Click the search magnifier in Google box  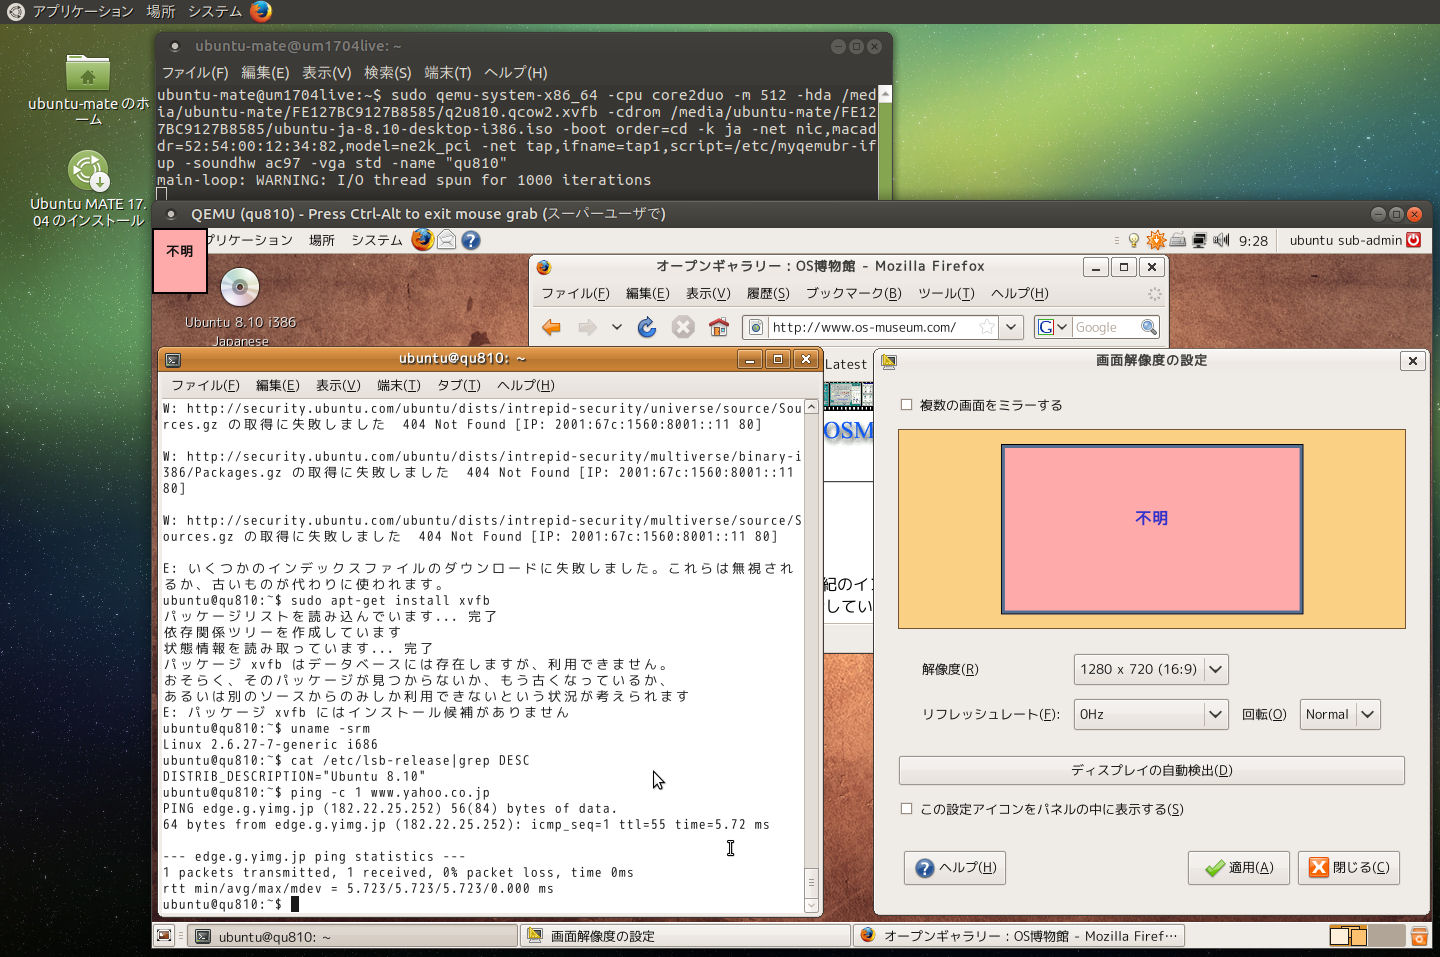click(1149, 327)
